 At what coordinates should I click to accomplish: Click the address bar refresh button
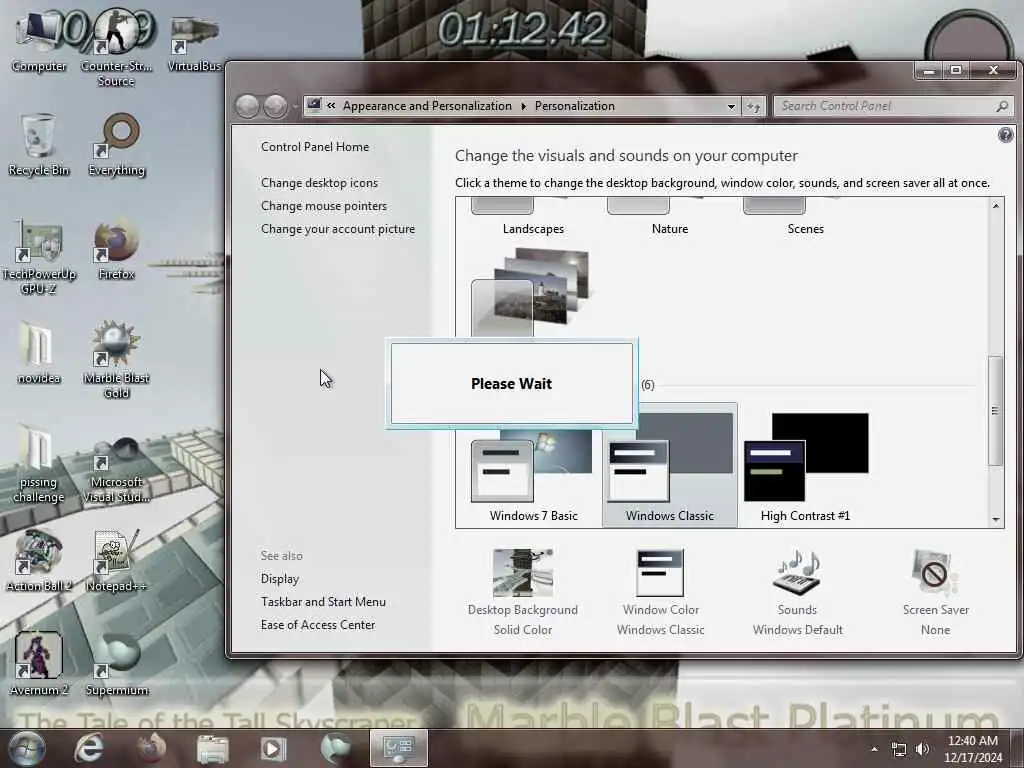point(753,106)
